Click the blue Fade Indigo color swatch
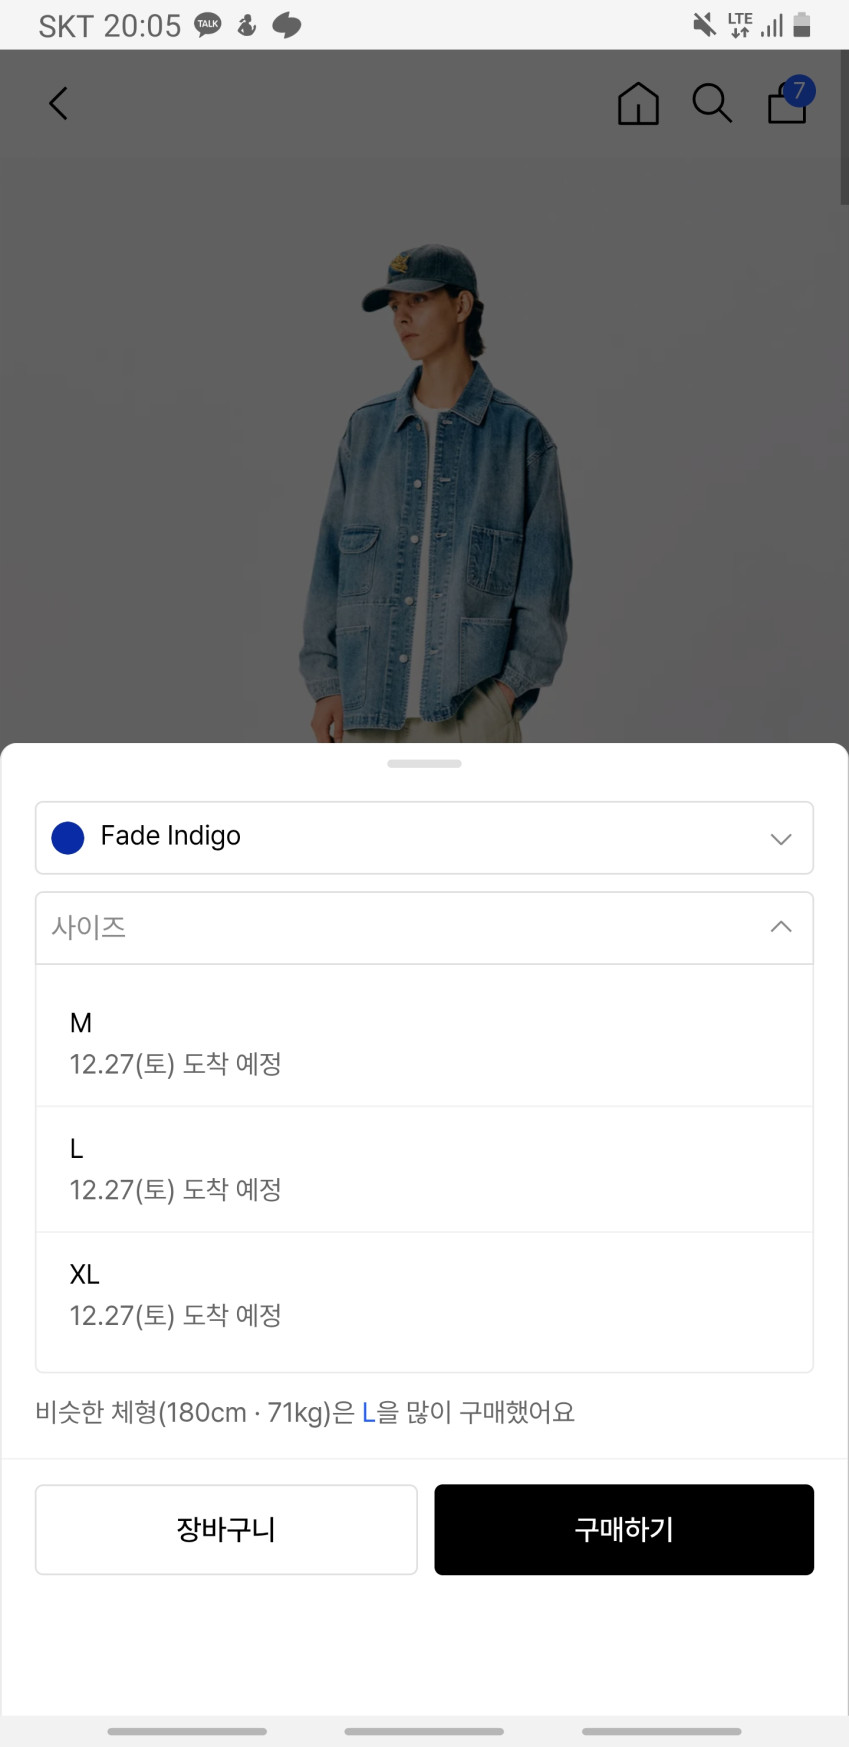849x1747 pixels. click(x=68, y=838)
